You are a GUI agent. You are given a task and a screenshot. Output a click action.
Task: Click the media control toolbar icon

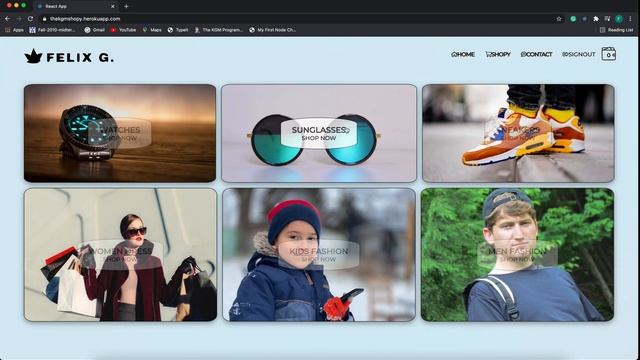(x=607, y=19)
